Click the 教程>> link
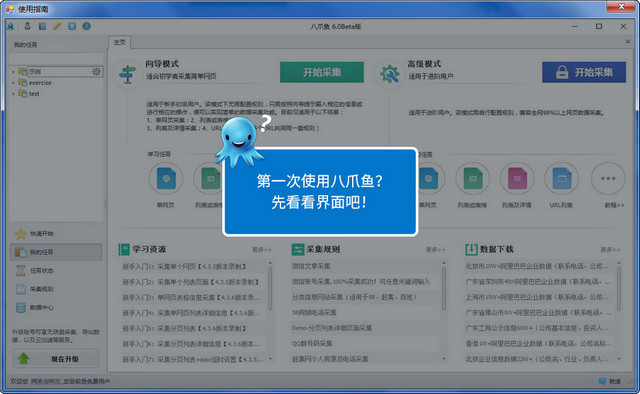This screenshot has height=394, width=640. tap(614, 205)
